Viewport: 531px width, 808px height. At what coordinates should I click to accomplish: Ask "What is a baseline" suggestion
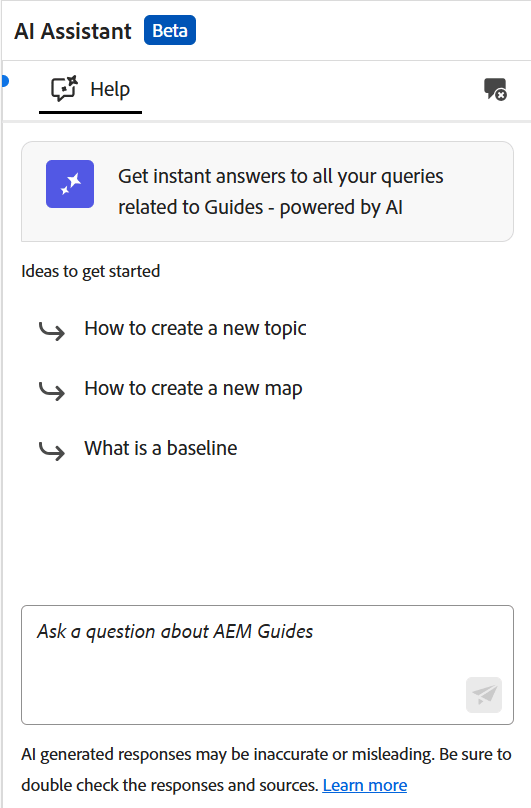tap(161, 448)
